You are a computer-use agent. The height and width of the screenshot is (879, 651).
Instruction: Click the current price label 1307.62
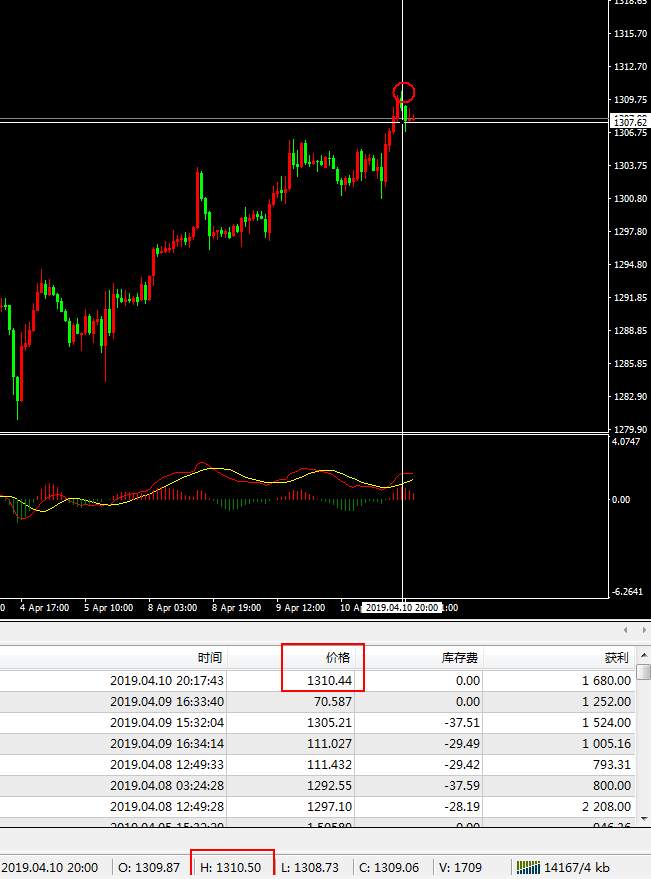click(x=630, y=122)
